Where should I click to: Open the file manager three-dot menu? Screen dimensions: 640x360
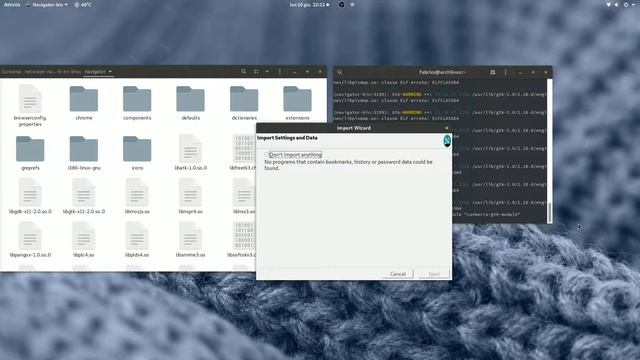(x=280, y=71)
